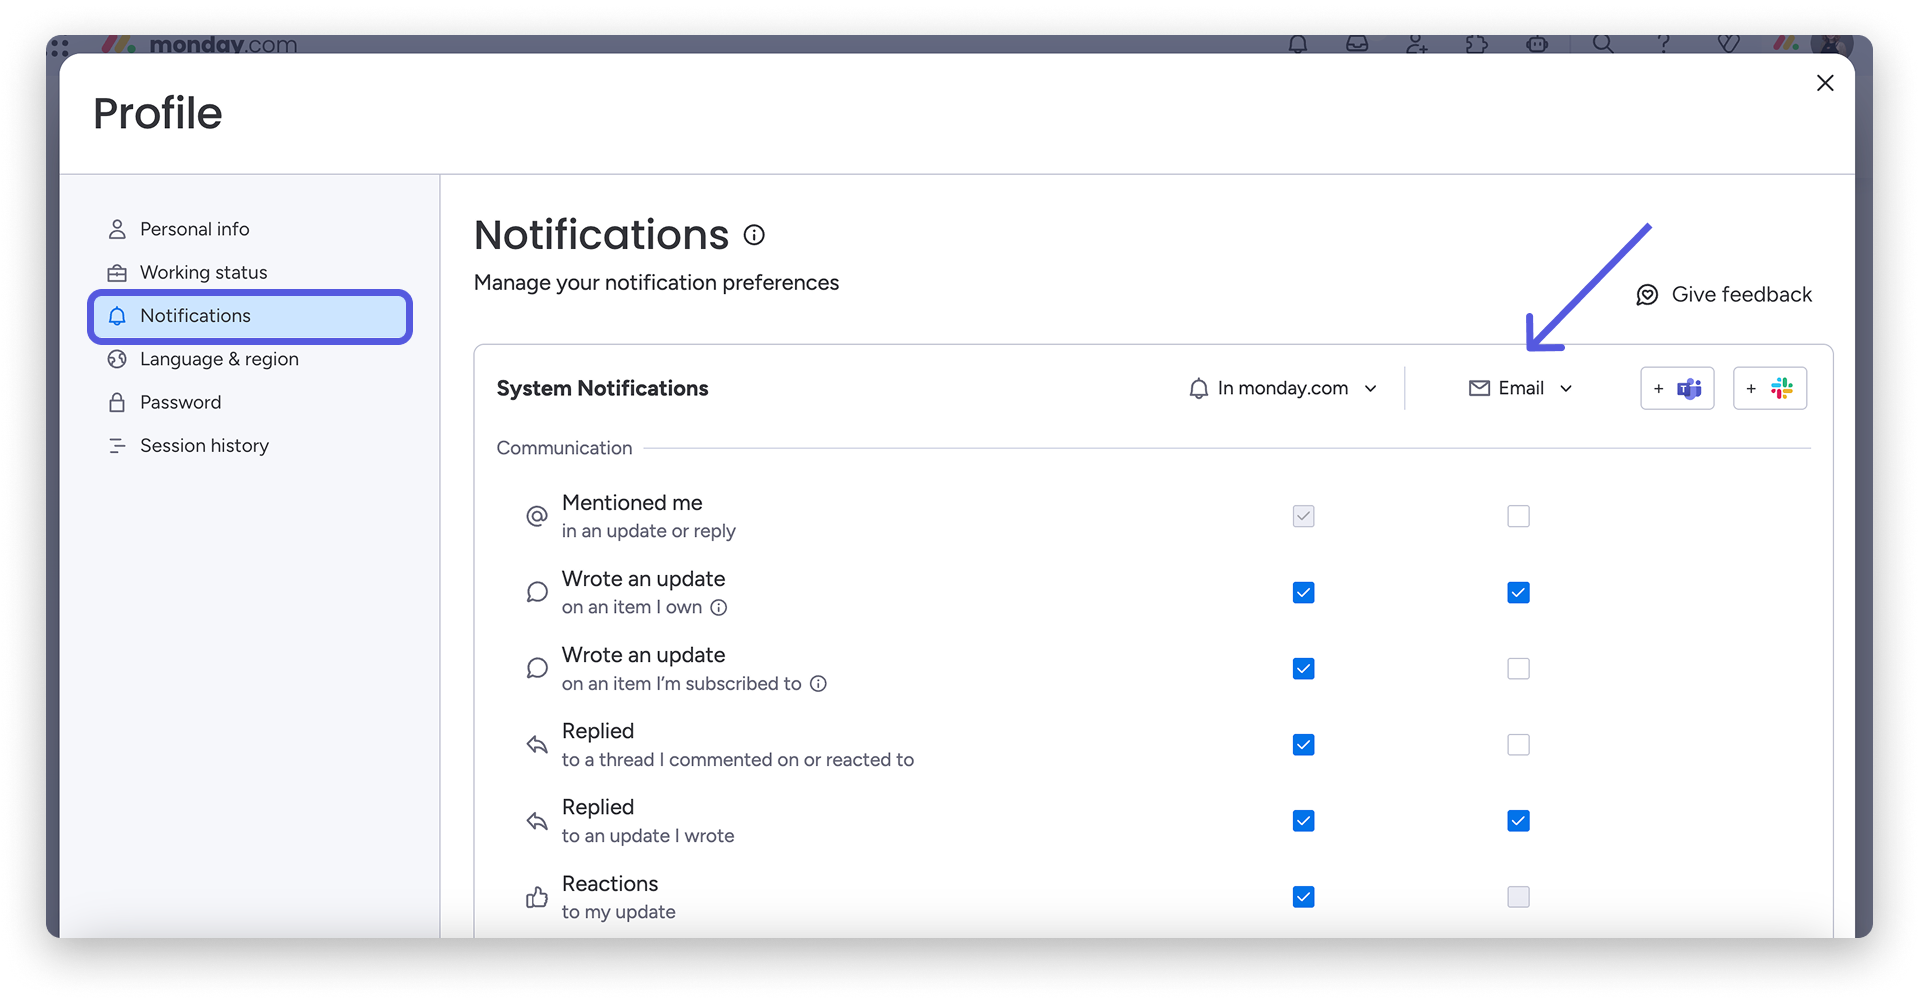Add Microsoft Teams notification integration
The width and height of the screenshot is (1920, 1003).
(x=1677, y=388)
